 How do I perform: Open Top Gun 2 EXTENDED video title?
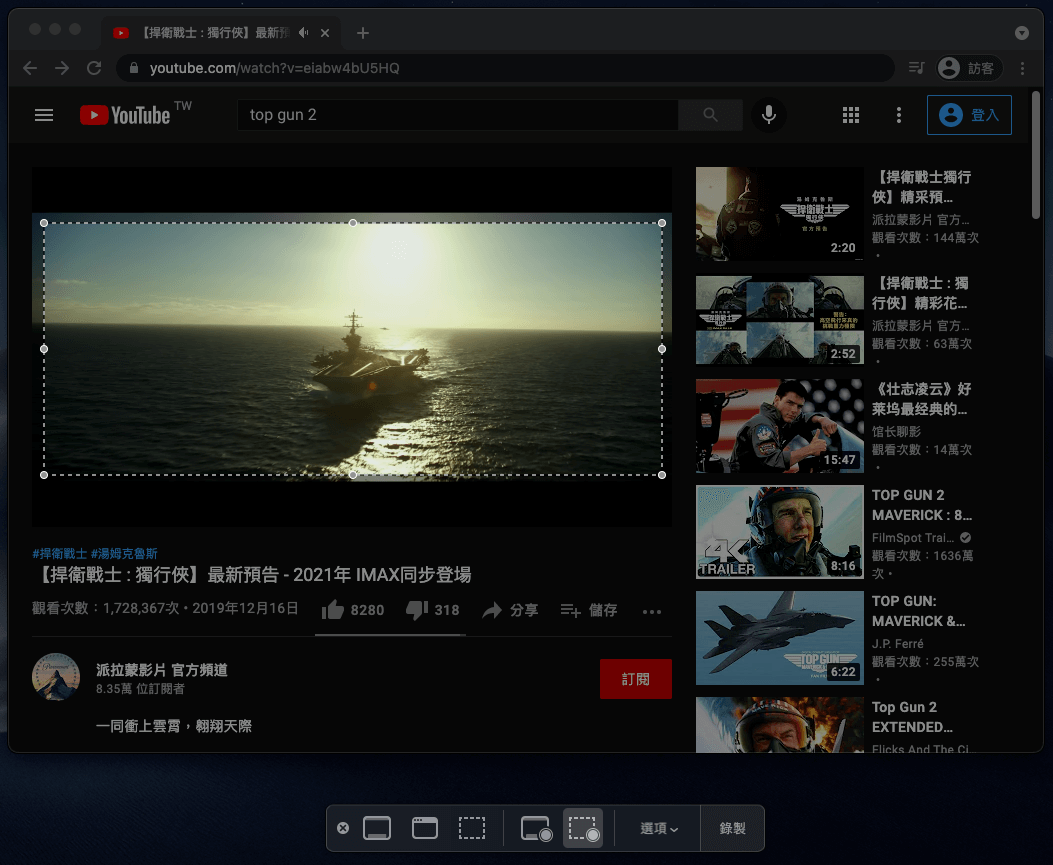912,717
